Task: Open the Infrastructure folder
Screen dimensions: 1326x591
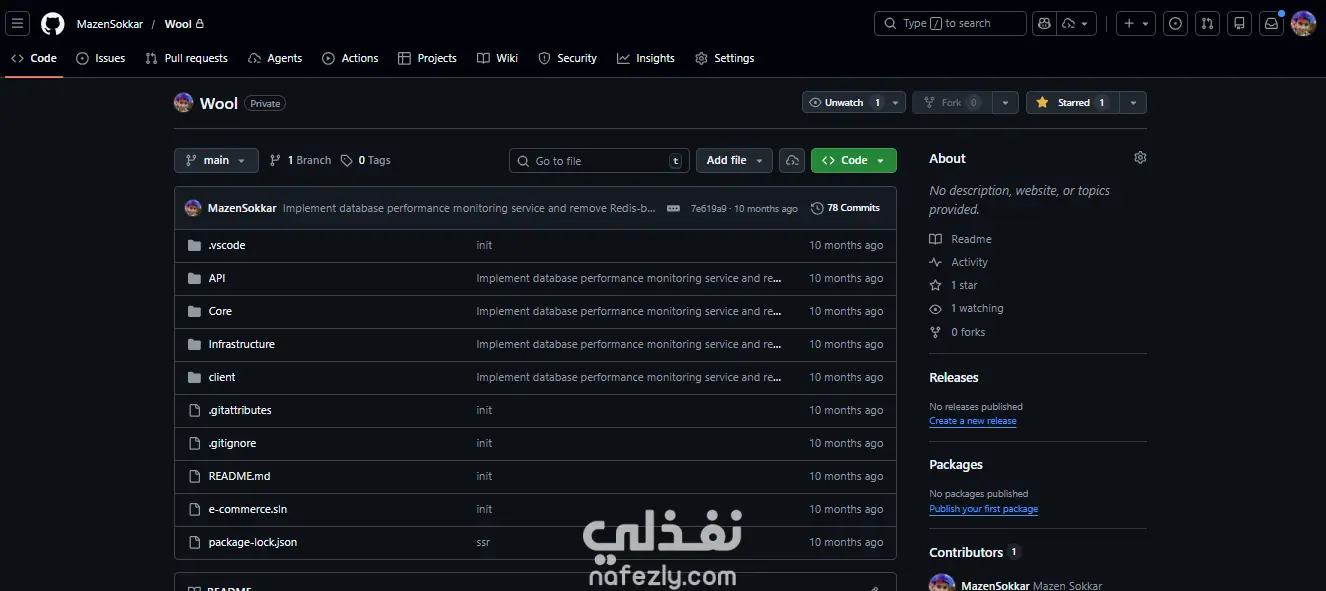Action: (241, 344)
